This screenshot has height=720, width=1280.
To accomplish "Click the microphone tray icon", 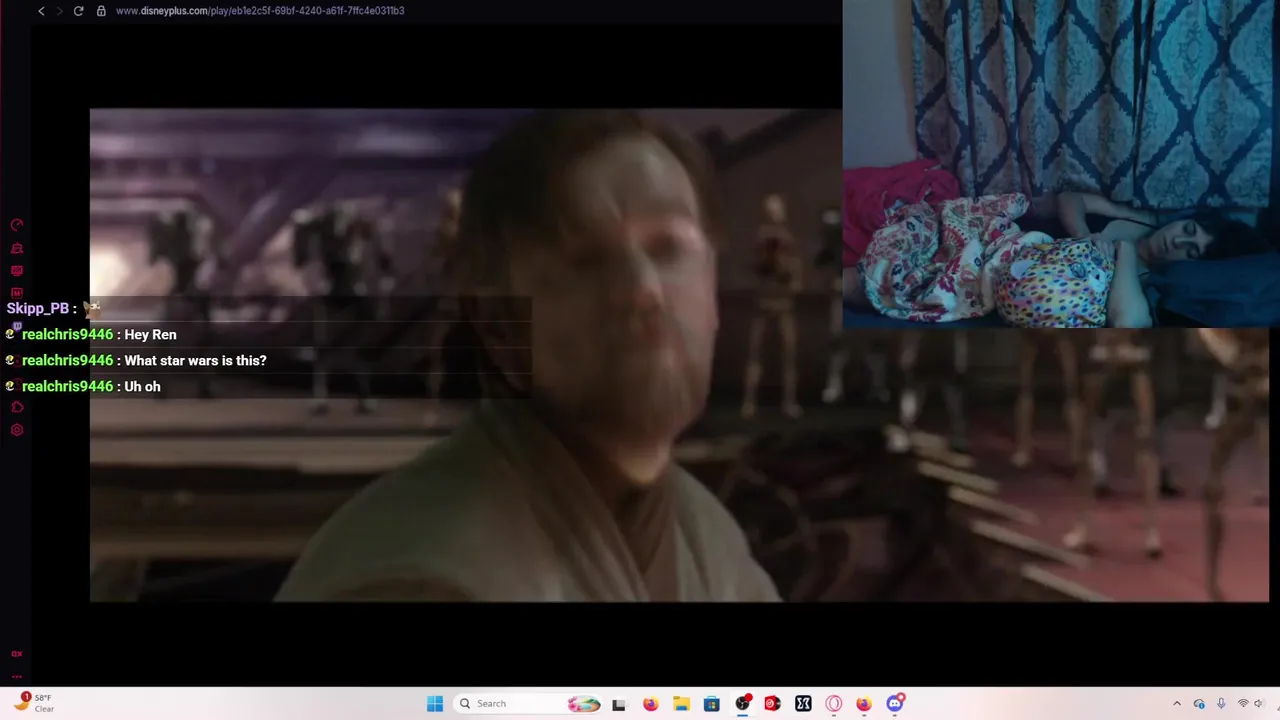I will point(1221,704).
